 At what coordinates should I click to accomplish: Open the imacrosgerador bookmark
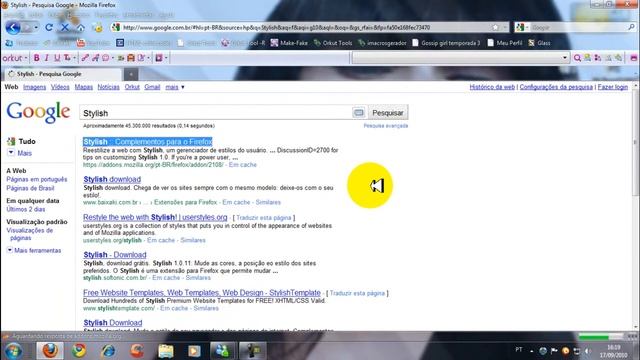(382, 43)
